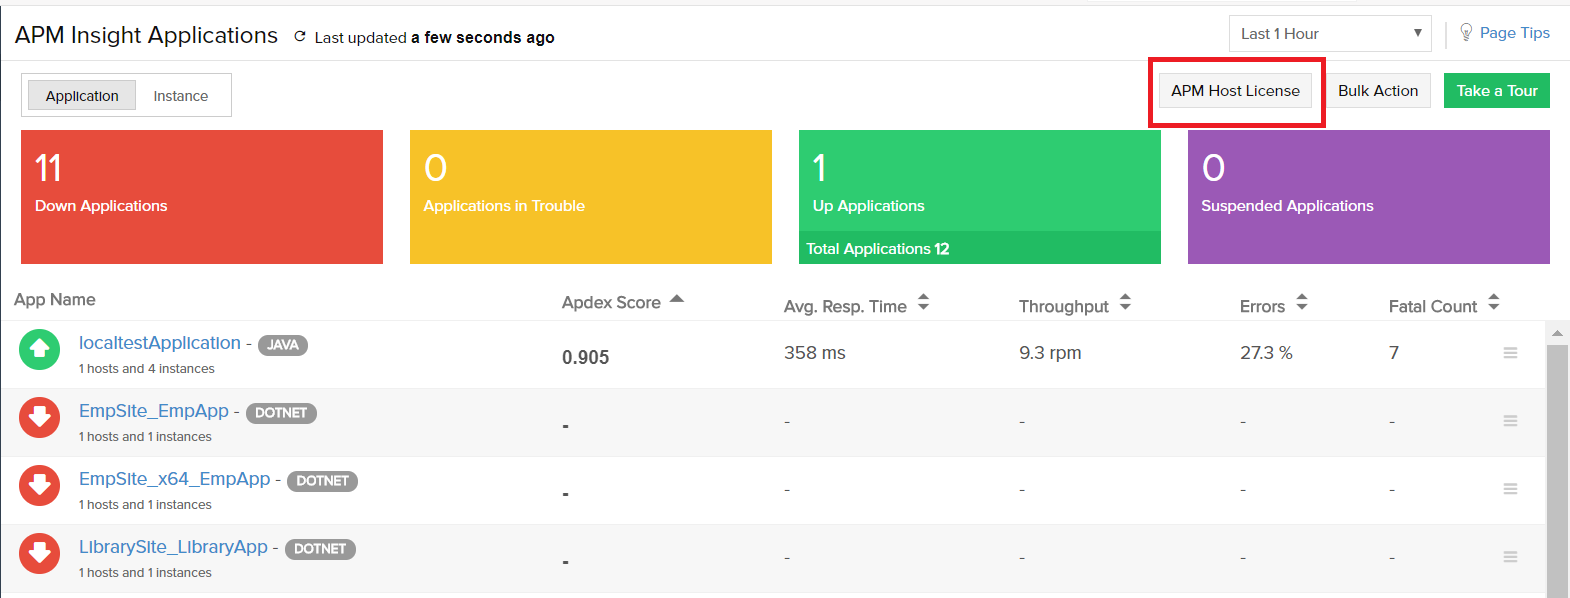Click red down status icon for LibrarySite_LibraryApp

39,553
